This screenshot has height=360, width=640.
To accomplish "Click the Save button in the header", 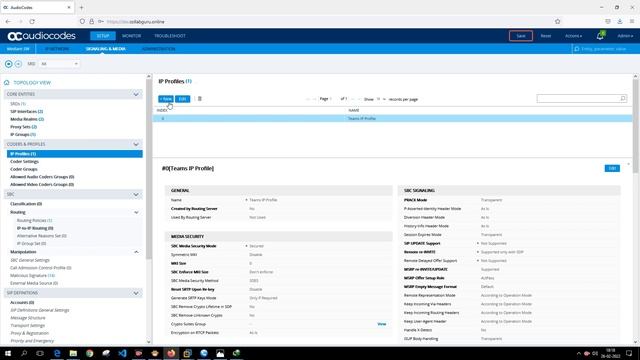I will coord(521,36).
